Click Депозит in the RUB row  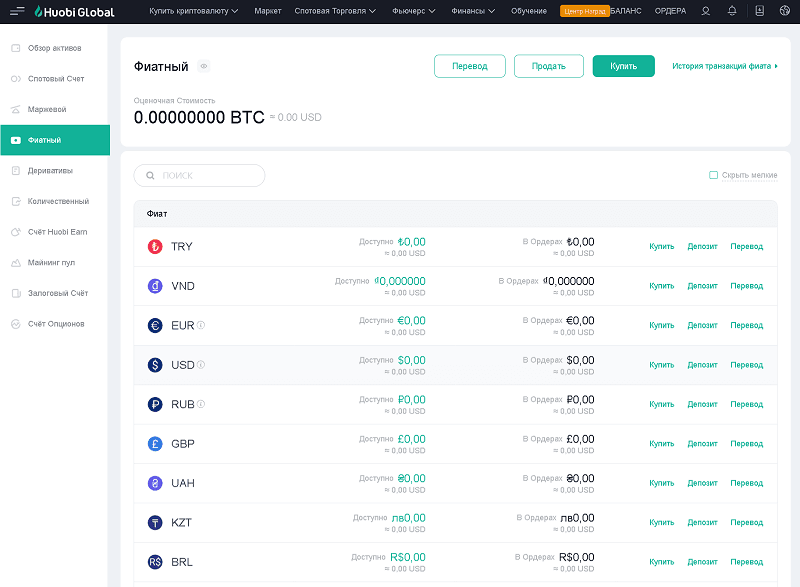pyautogui.click(x=703, y=404)
